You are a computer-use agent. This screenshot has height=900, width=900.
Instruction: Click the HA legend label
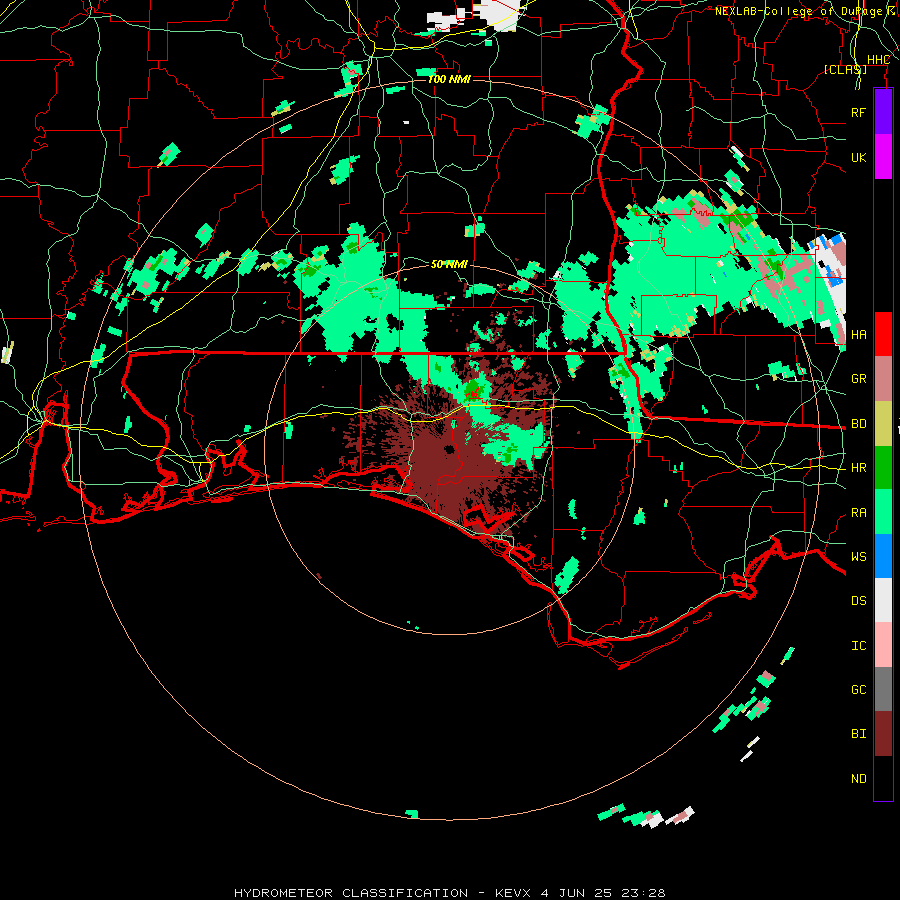859,334
